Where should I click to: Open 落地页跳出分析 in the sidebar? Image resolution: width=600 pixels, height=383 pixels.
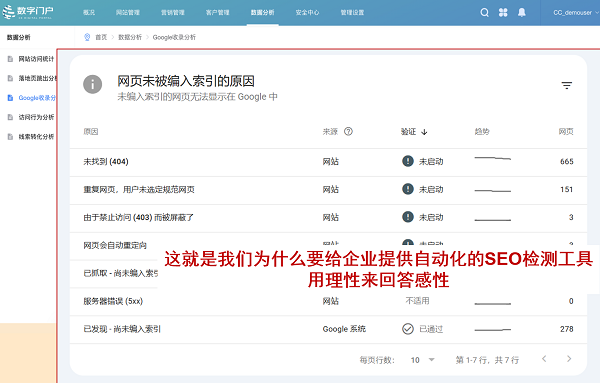click(31, 78)
